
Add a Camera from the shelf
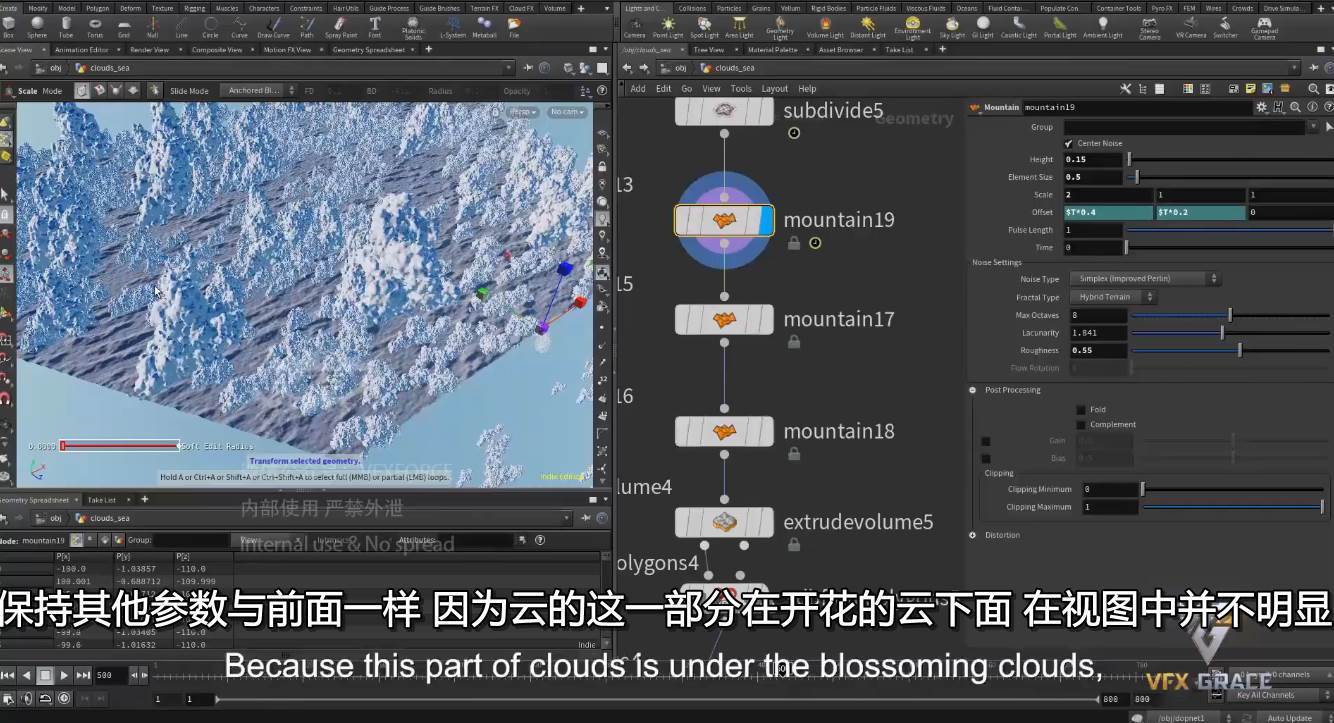coord(634,26)
